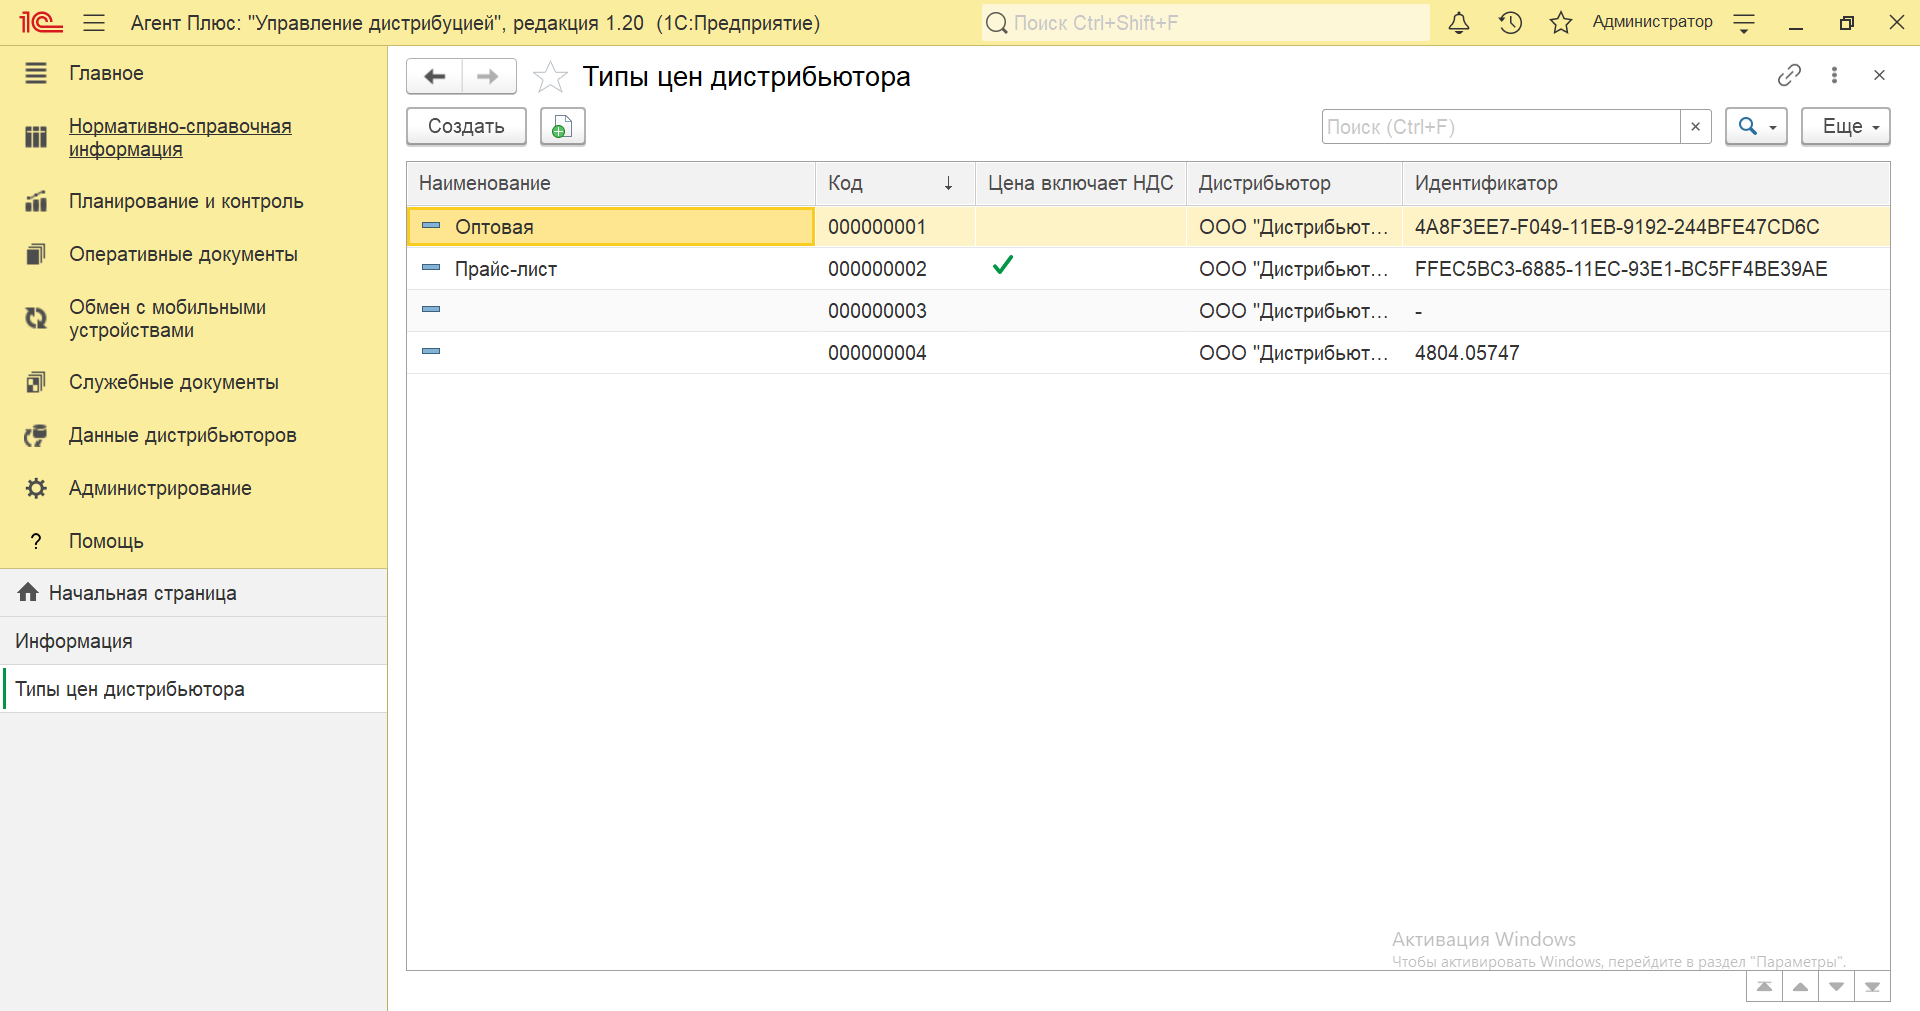
Task: Add page to favorites with star near title
Action: [550, 77]
